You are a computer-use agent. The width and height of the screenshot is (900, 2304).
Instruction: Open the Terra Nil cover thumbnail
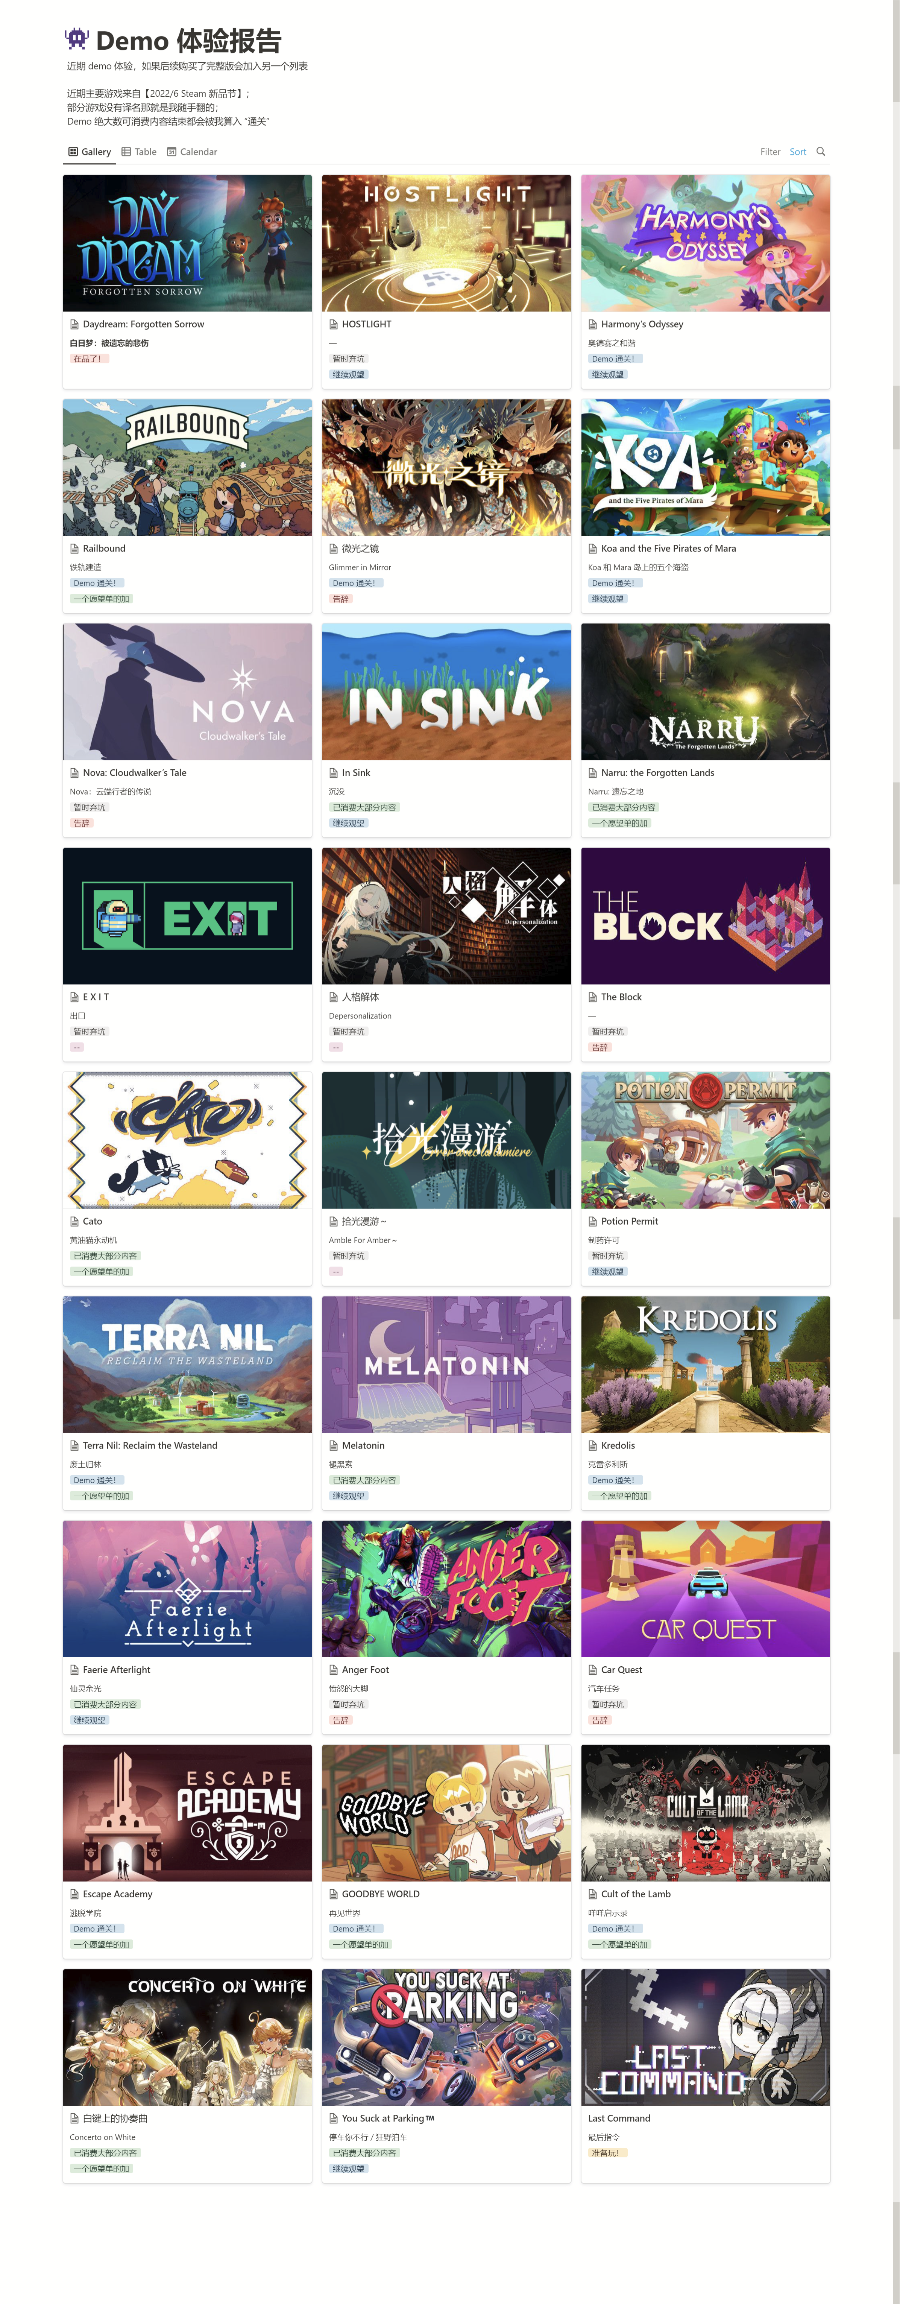click(x=187, y=1365)
